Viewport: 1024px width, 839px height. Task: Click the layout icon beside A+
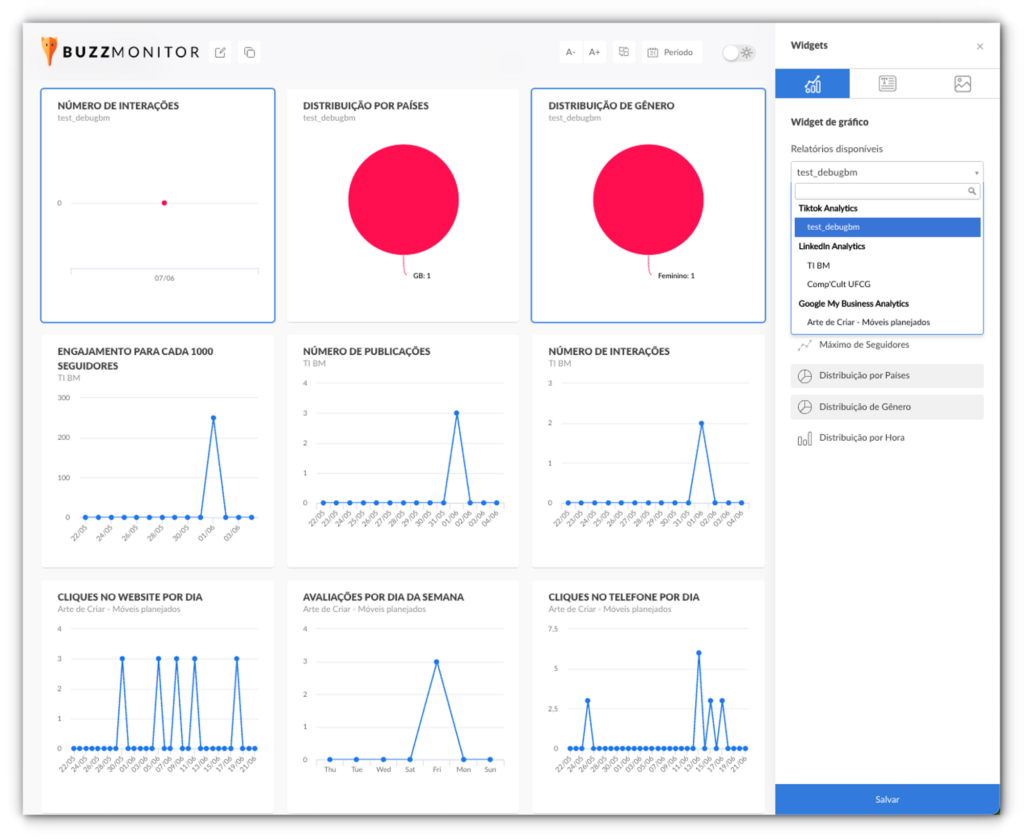(x=623, y=52)
